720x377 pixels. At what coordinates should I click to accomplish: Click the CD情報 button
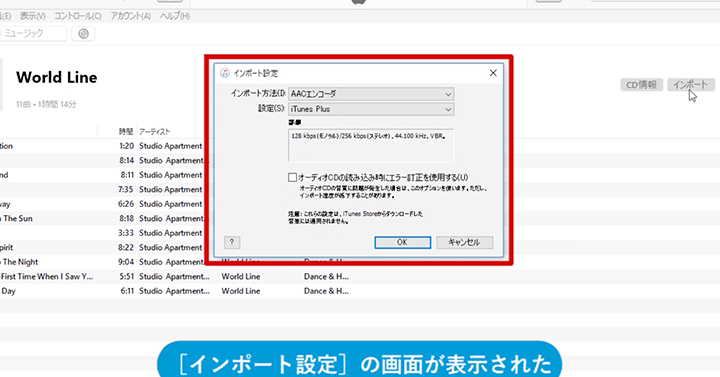tap(641, 85)
